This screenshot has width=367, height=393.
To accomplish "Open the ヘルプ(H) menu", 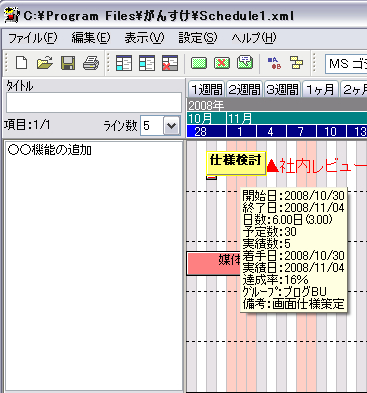I will tap(254, 38).
